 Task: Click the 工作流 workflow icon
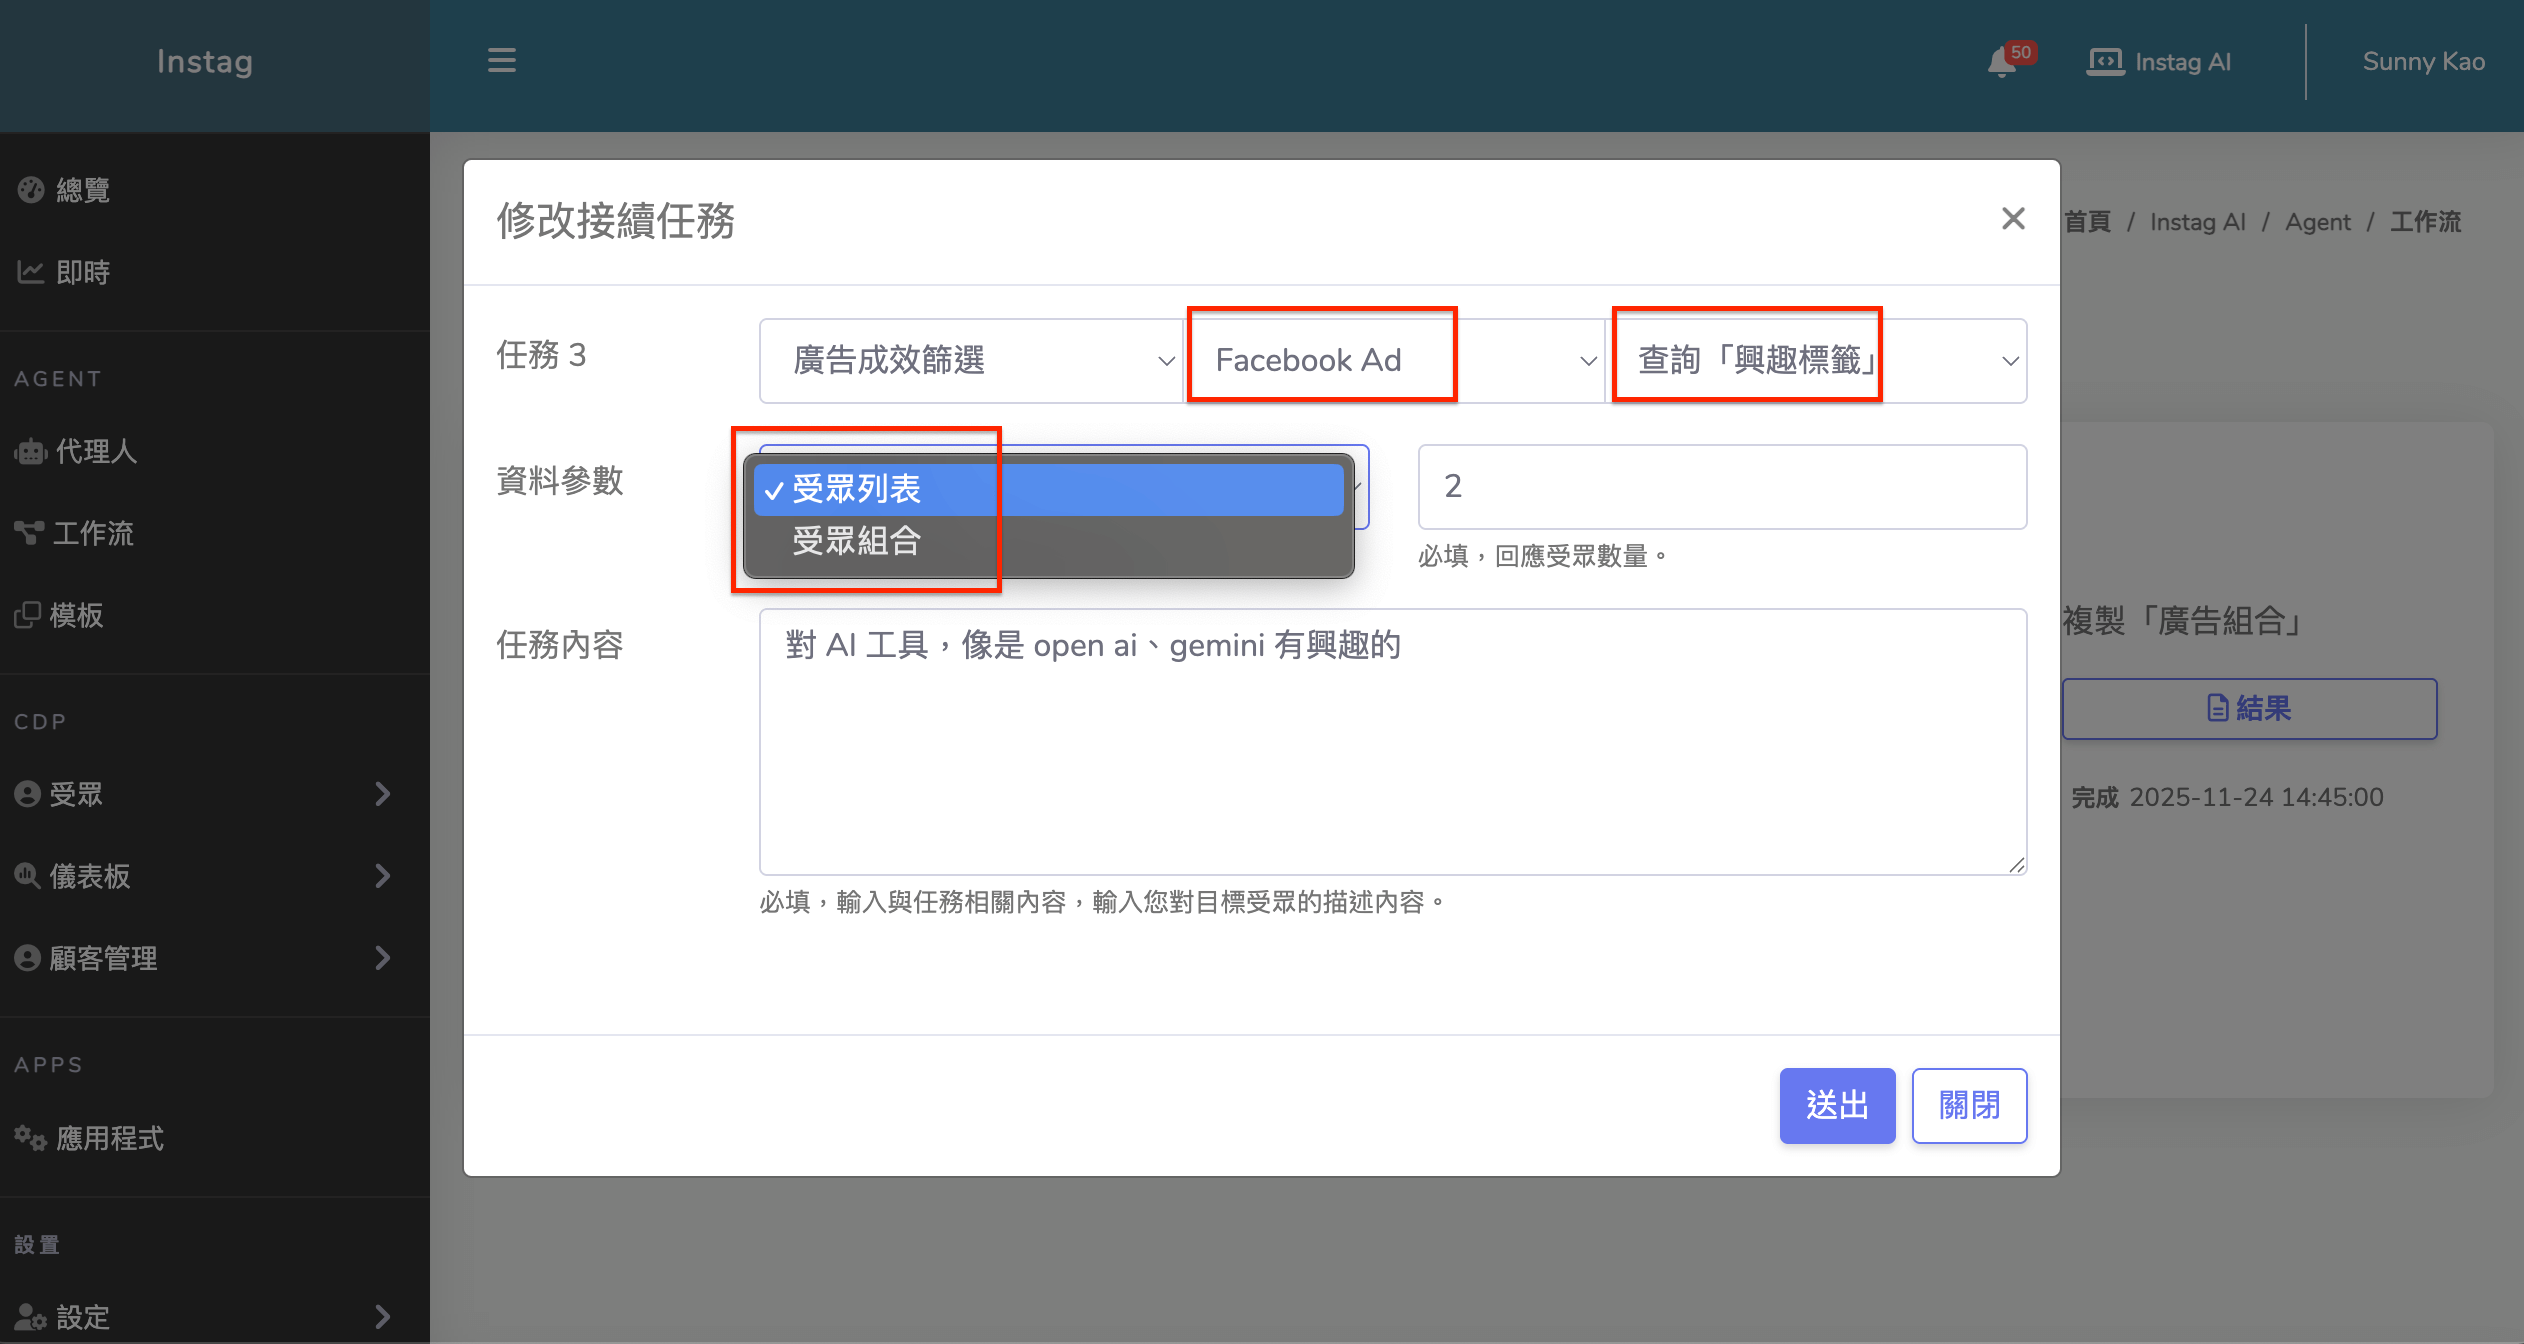coord(29,533)
